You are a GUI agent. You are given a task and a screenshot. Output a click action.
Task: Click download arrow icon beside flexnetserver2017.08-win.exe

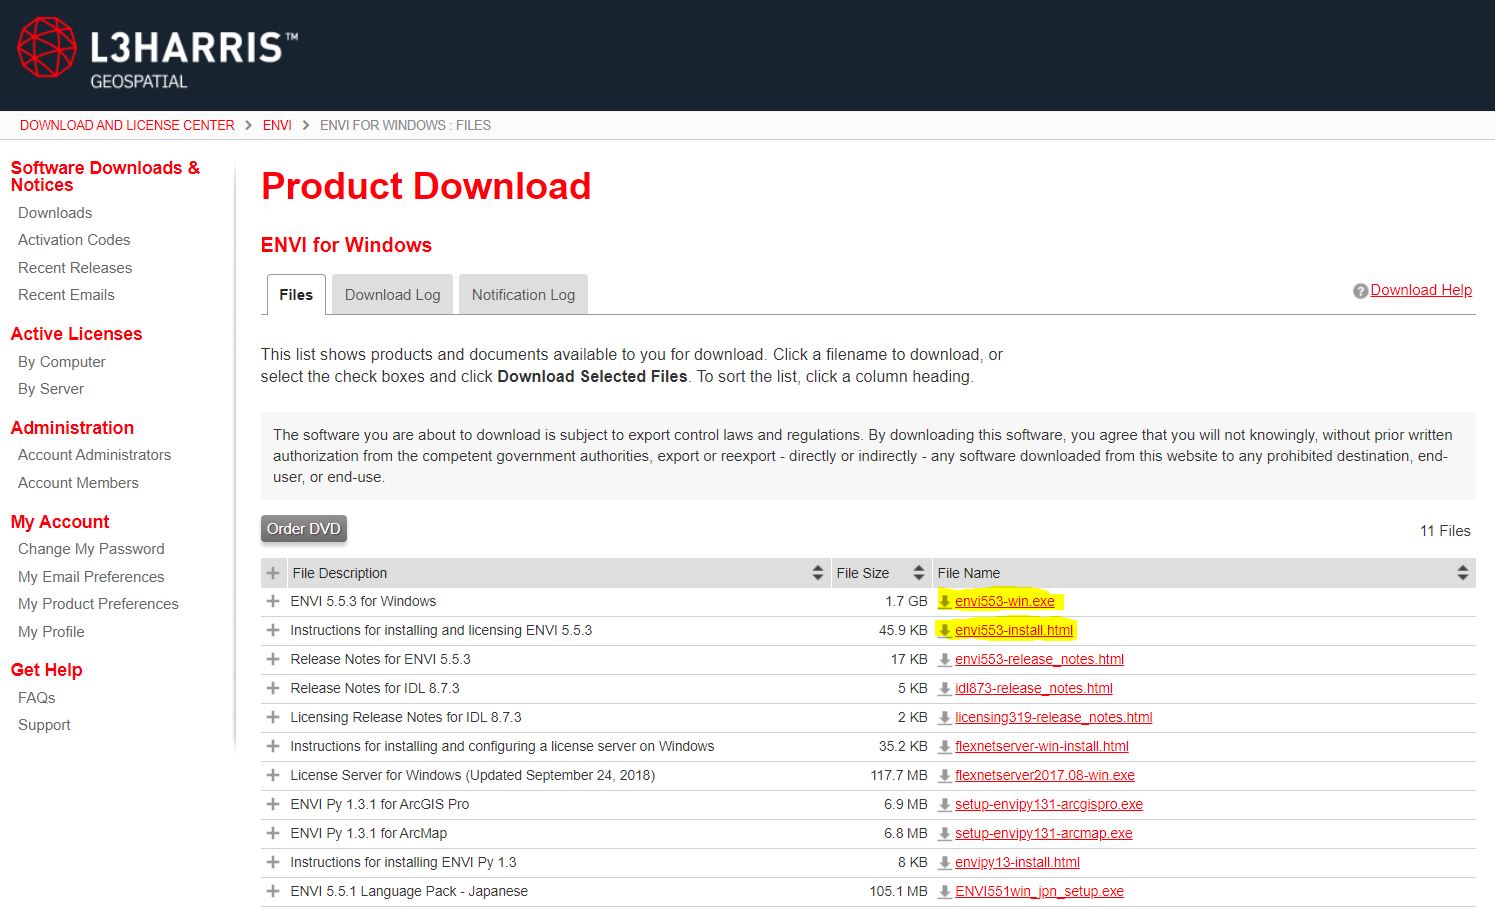coord(944,776)
